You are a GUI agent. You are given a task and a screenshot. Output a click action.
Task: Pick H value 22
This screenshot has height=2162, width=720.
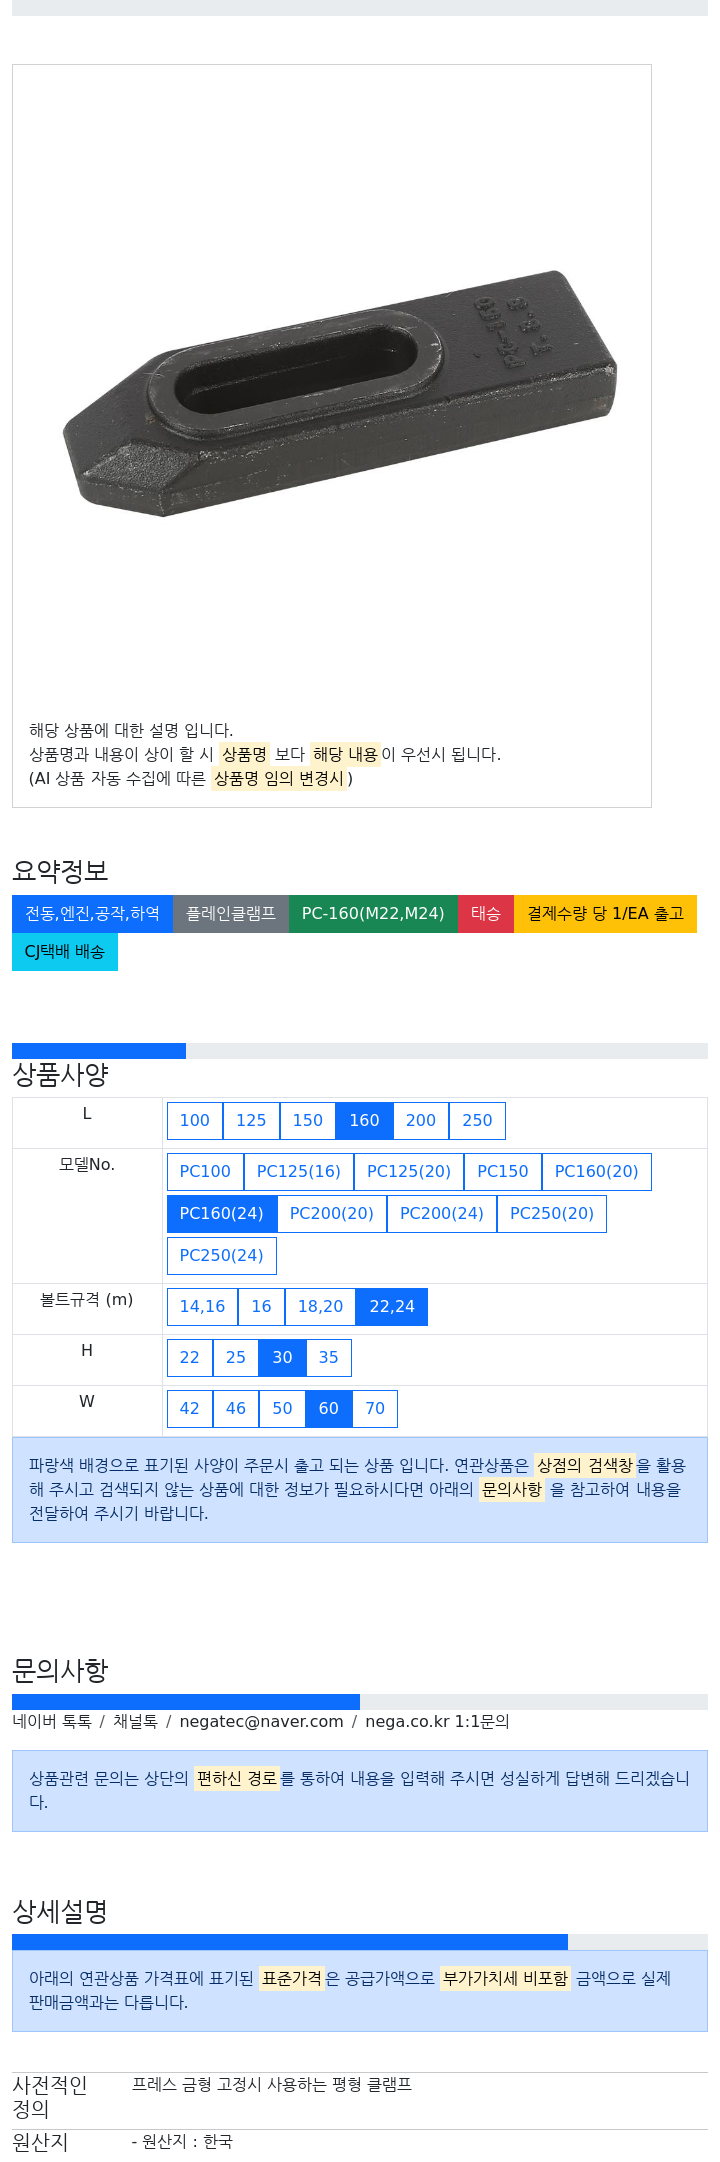pos(190,1358)
